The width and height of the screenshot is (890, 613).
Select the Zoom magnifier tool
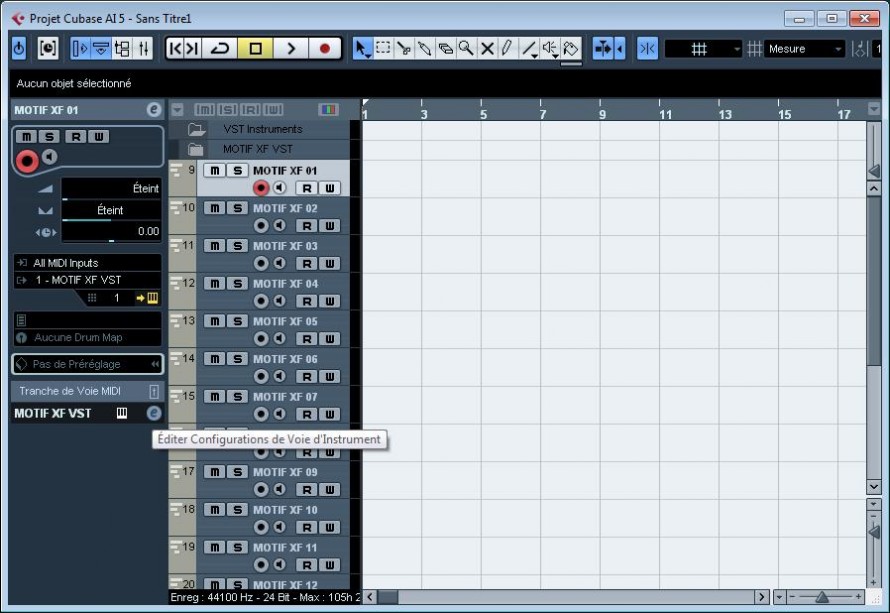coord(466,48)
